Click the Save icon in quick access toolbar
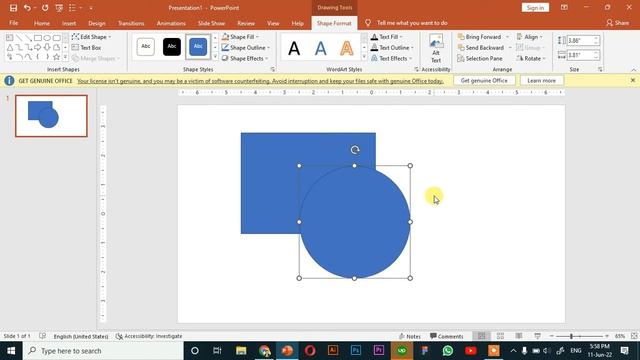Screen dimensions: 640x360 (x=13, y=8)
